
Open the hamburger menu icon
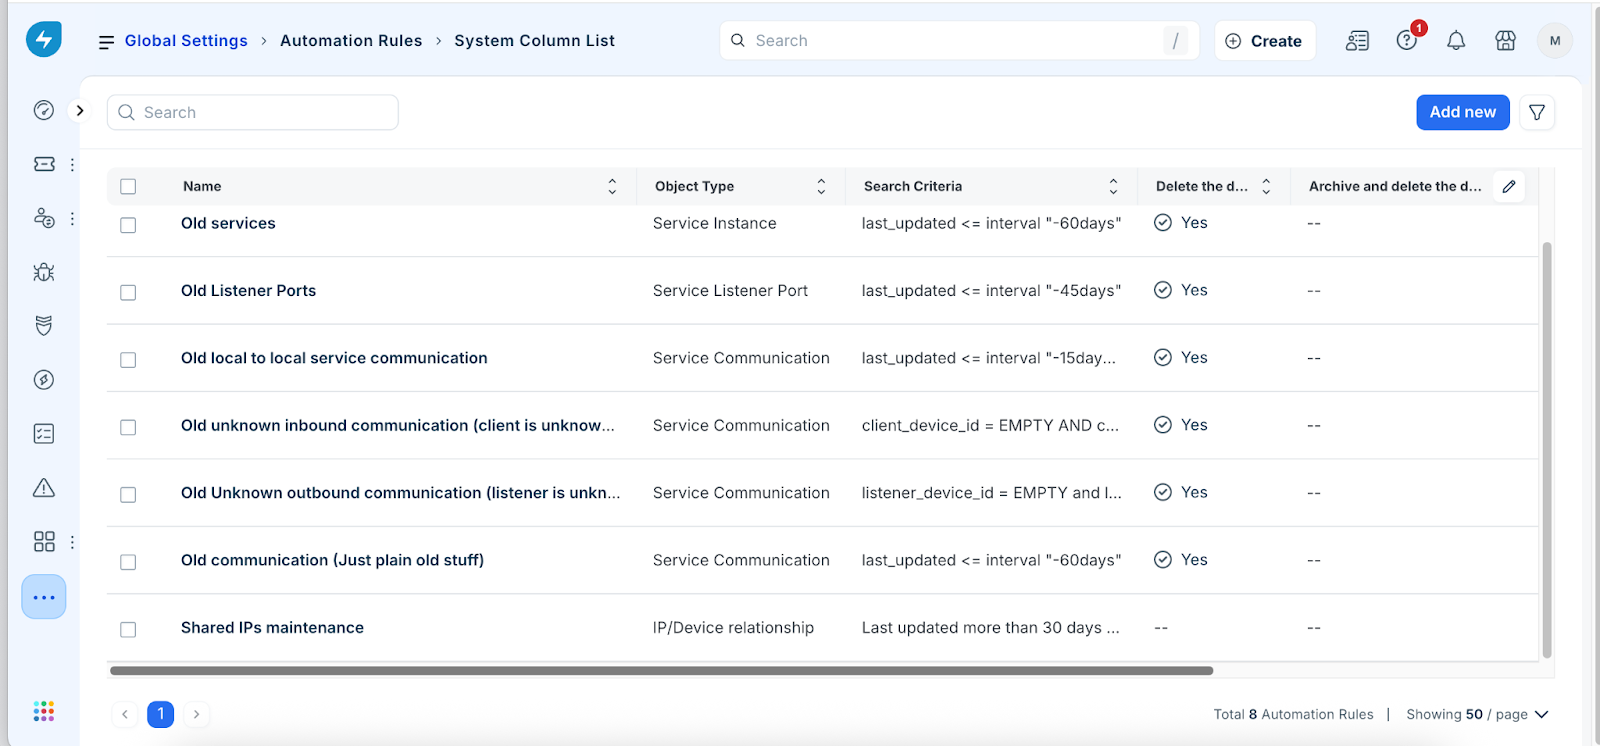tap(106, 42)
